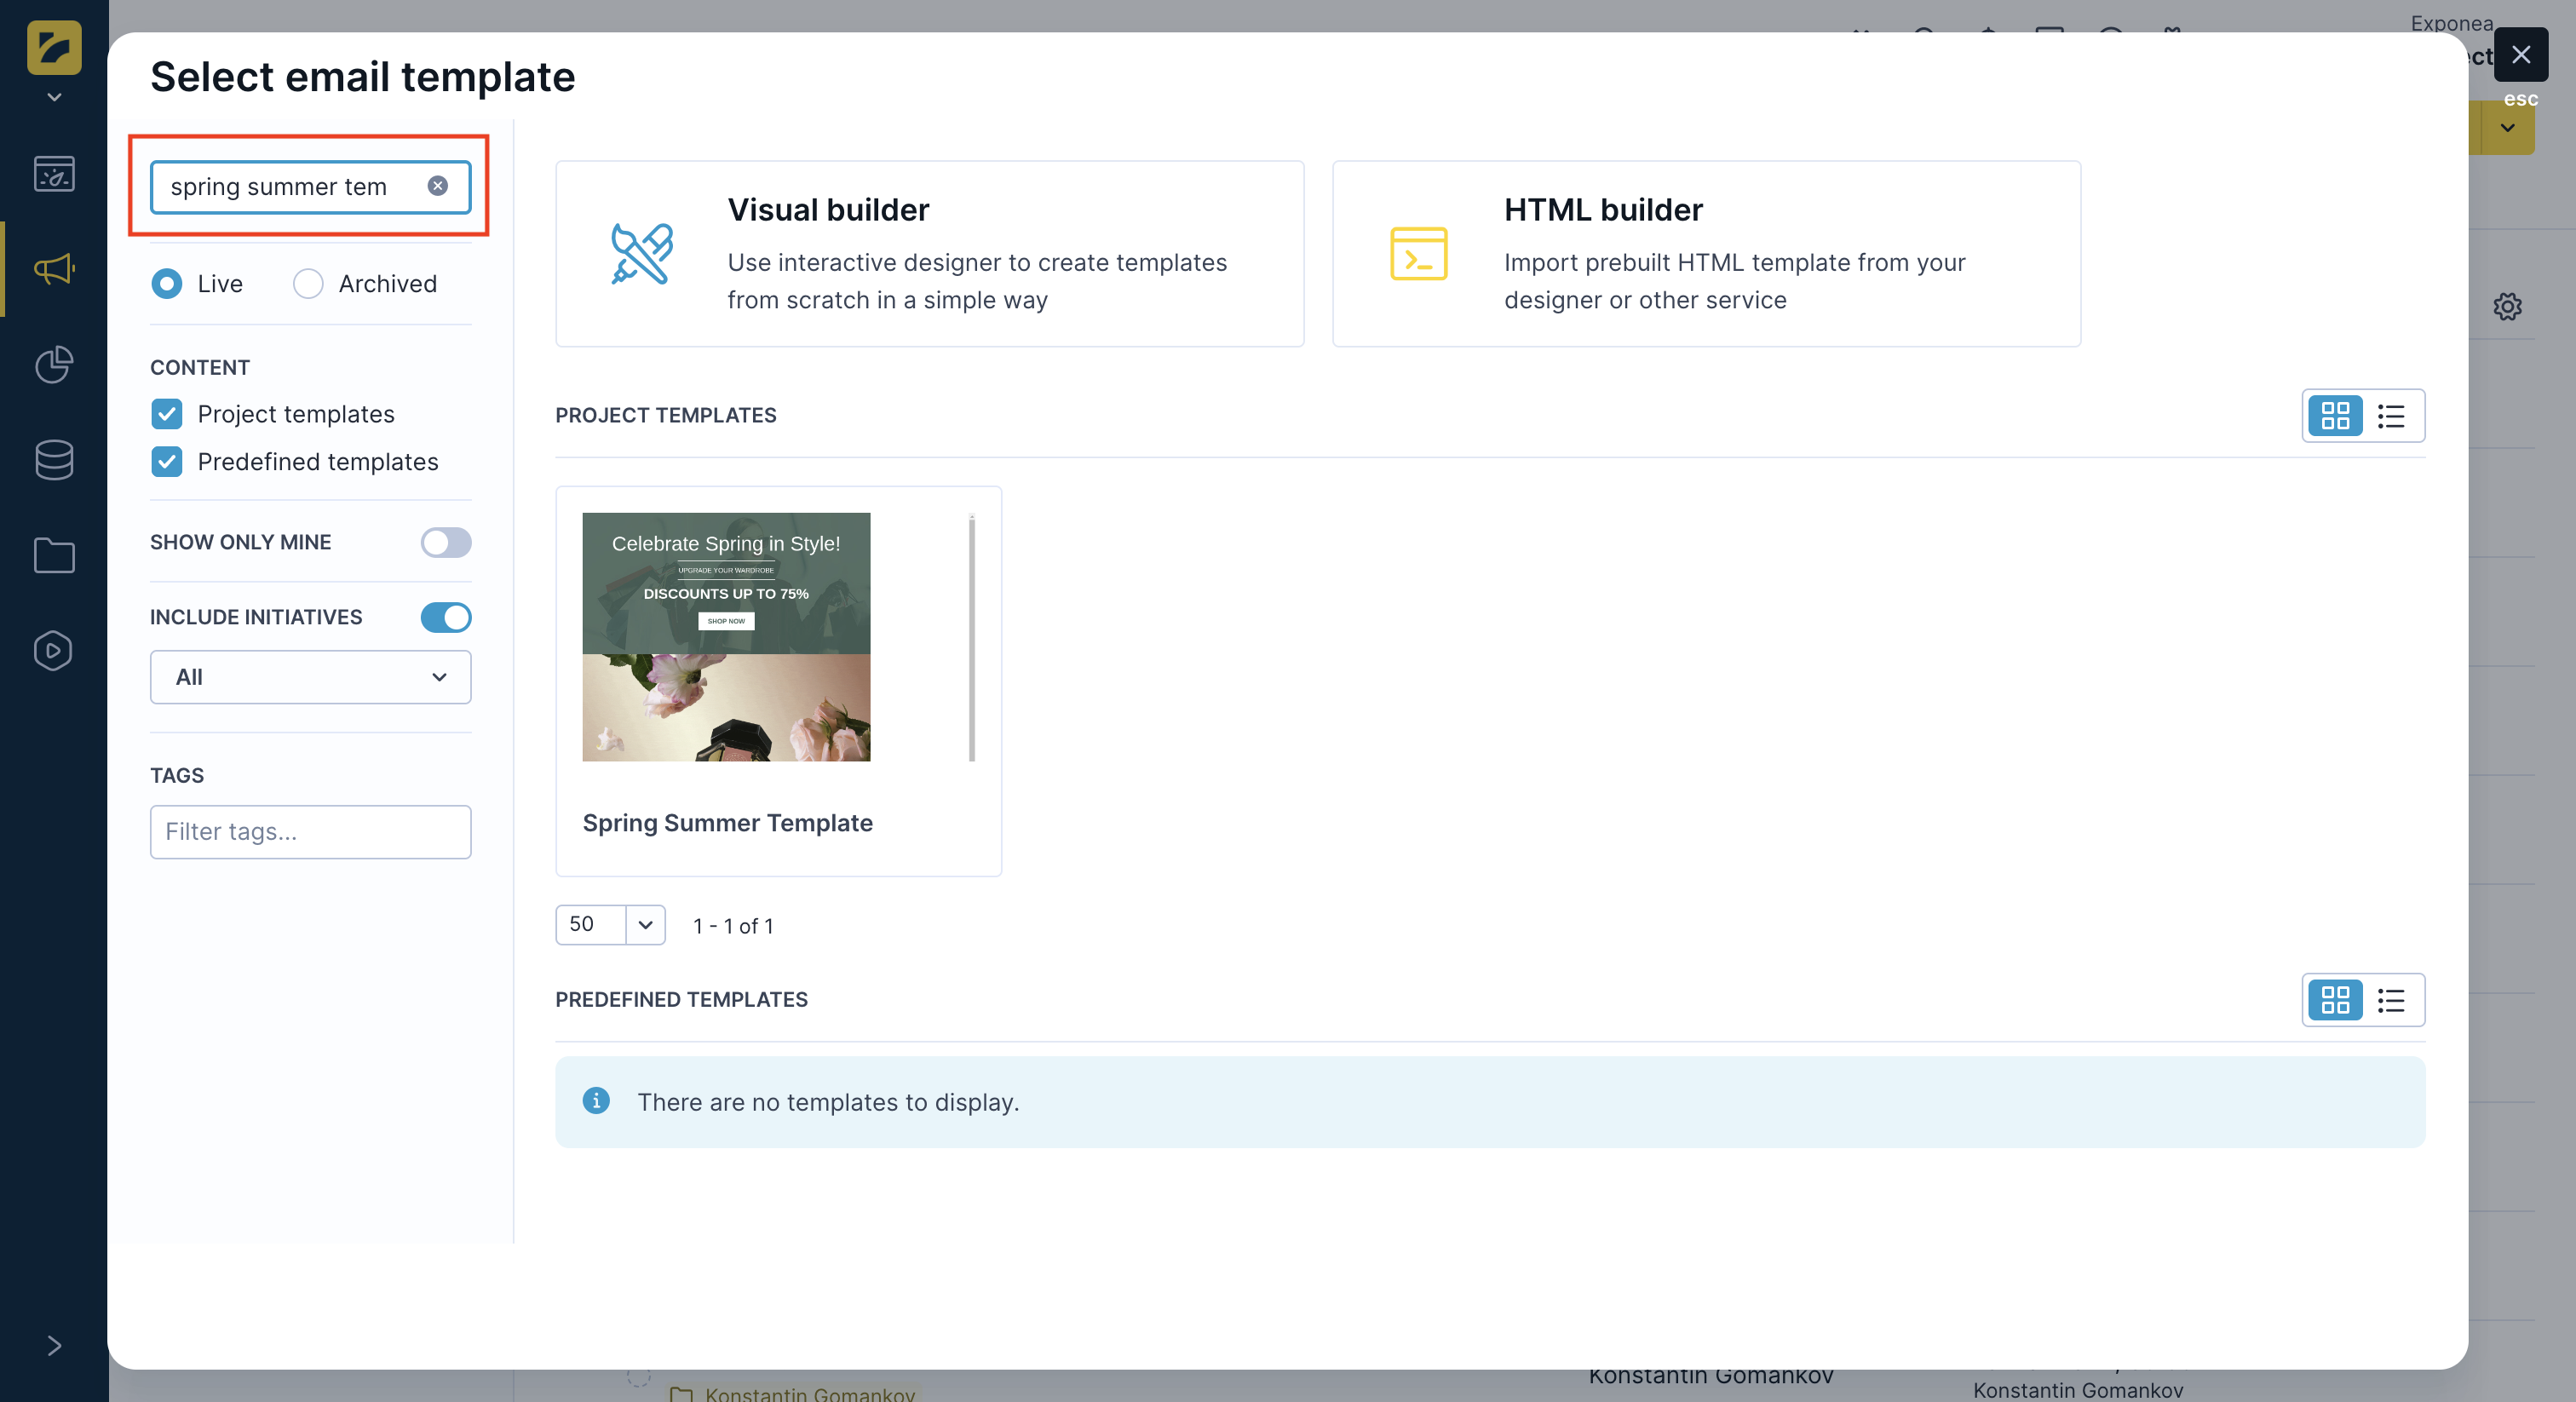Click the '1 - 1 of 1' pagination text

click(x=733, y=926)
